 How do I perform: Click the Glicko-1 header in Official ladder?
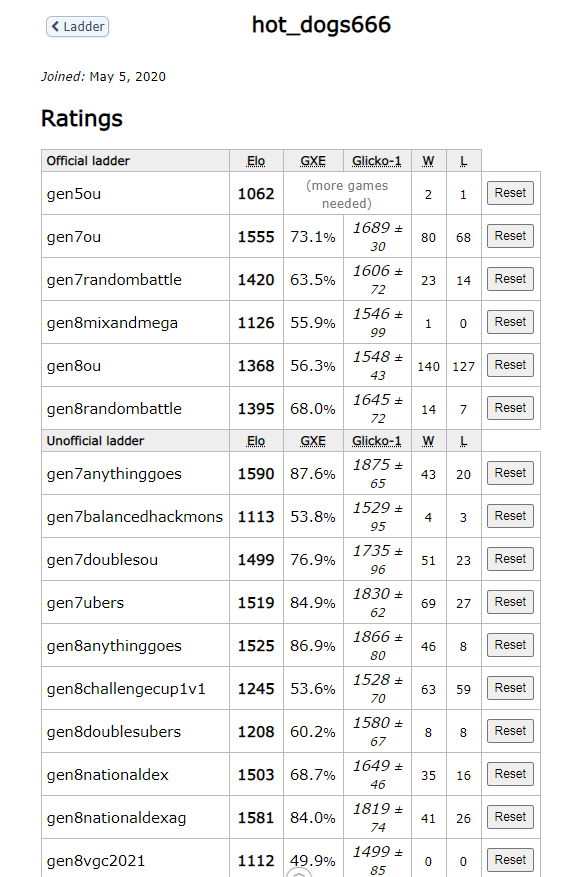pos(377,161)
